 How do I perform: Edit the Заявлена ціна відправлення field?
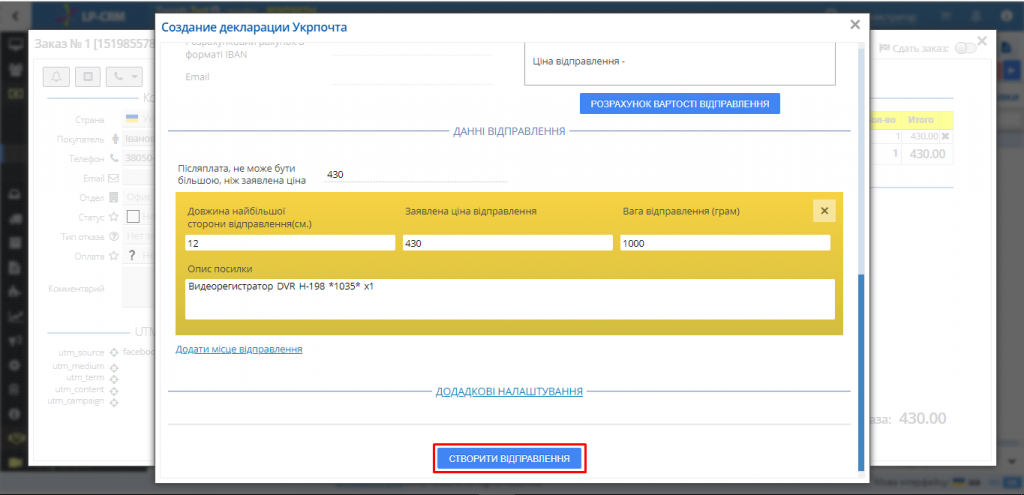pos(507,243)
